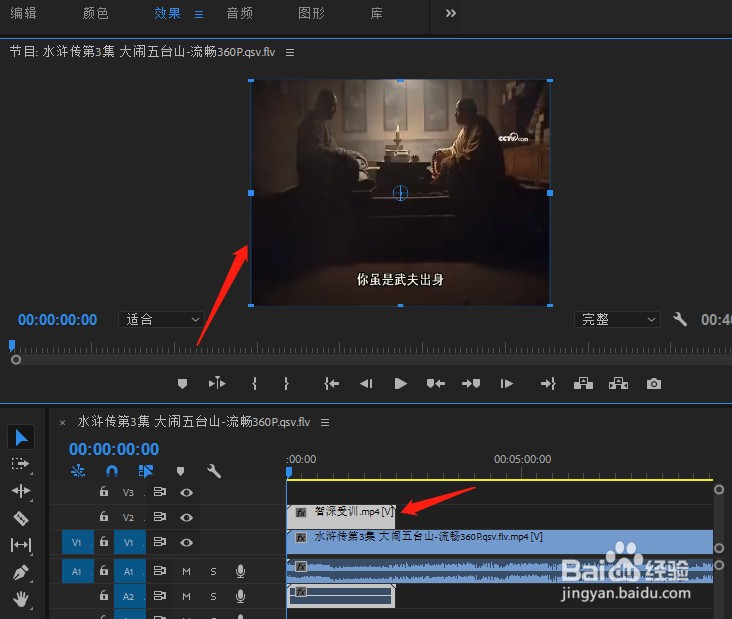Click the Extract button
The width and height of the screenshot is (732, 619).
(x=619, y=384)
